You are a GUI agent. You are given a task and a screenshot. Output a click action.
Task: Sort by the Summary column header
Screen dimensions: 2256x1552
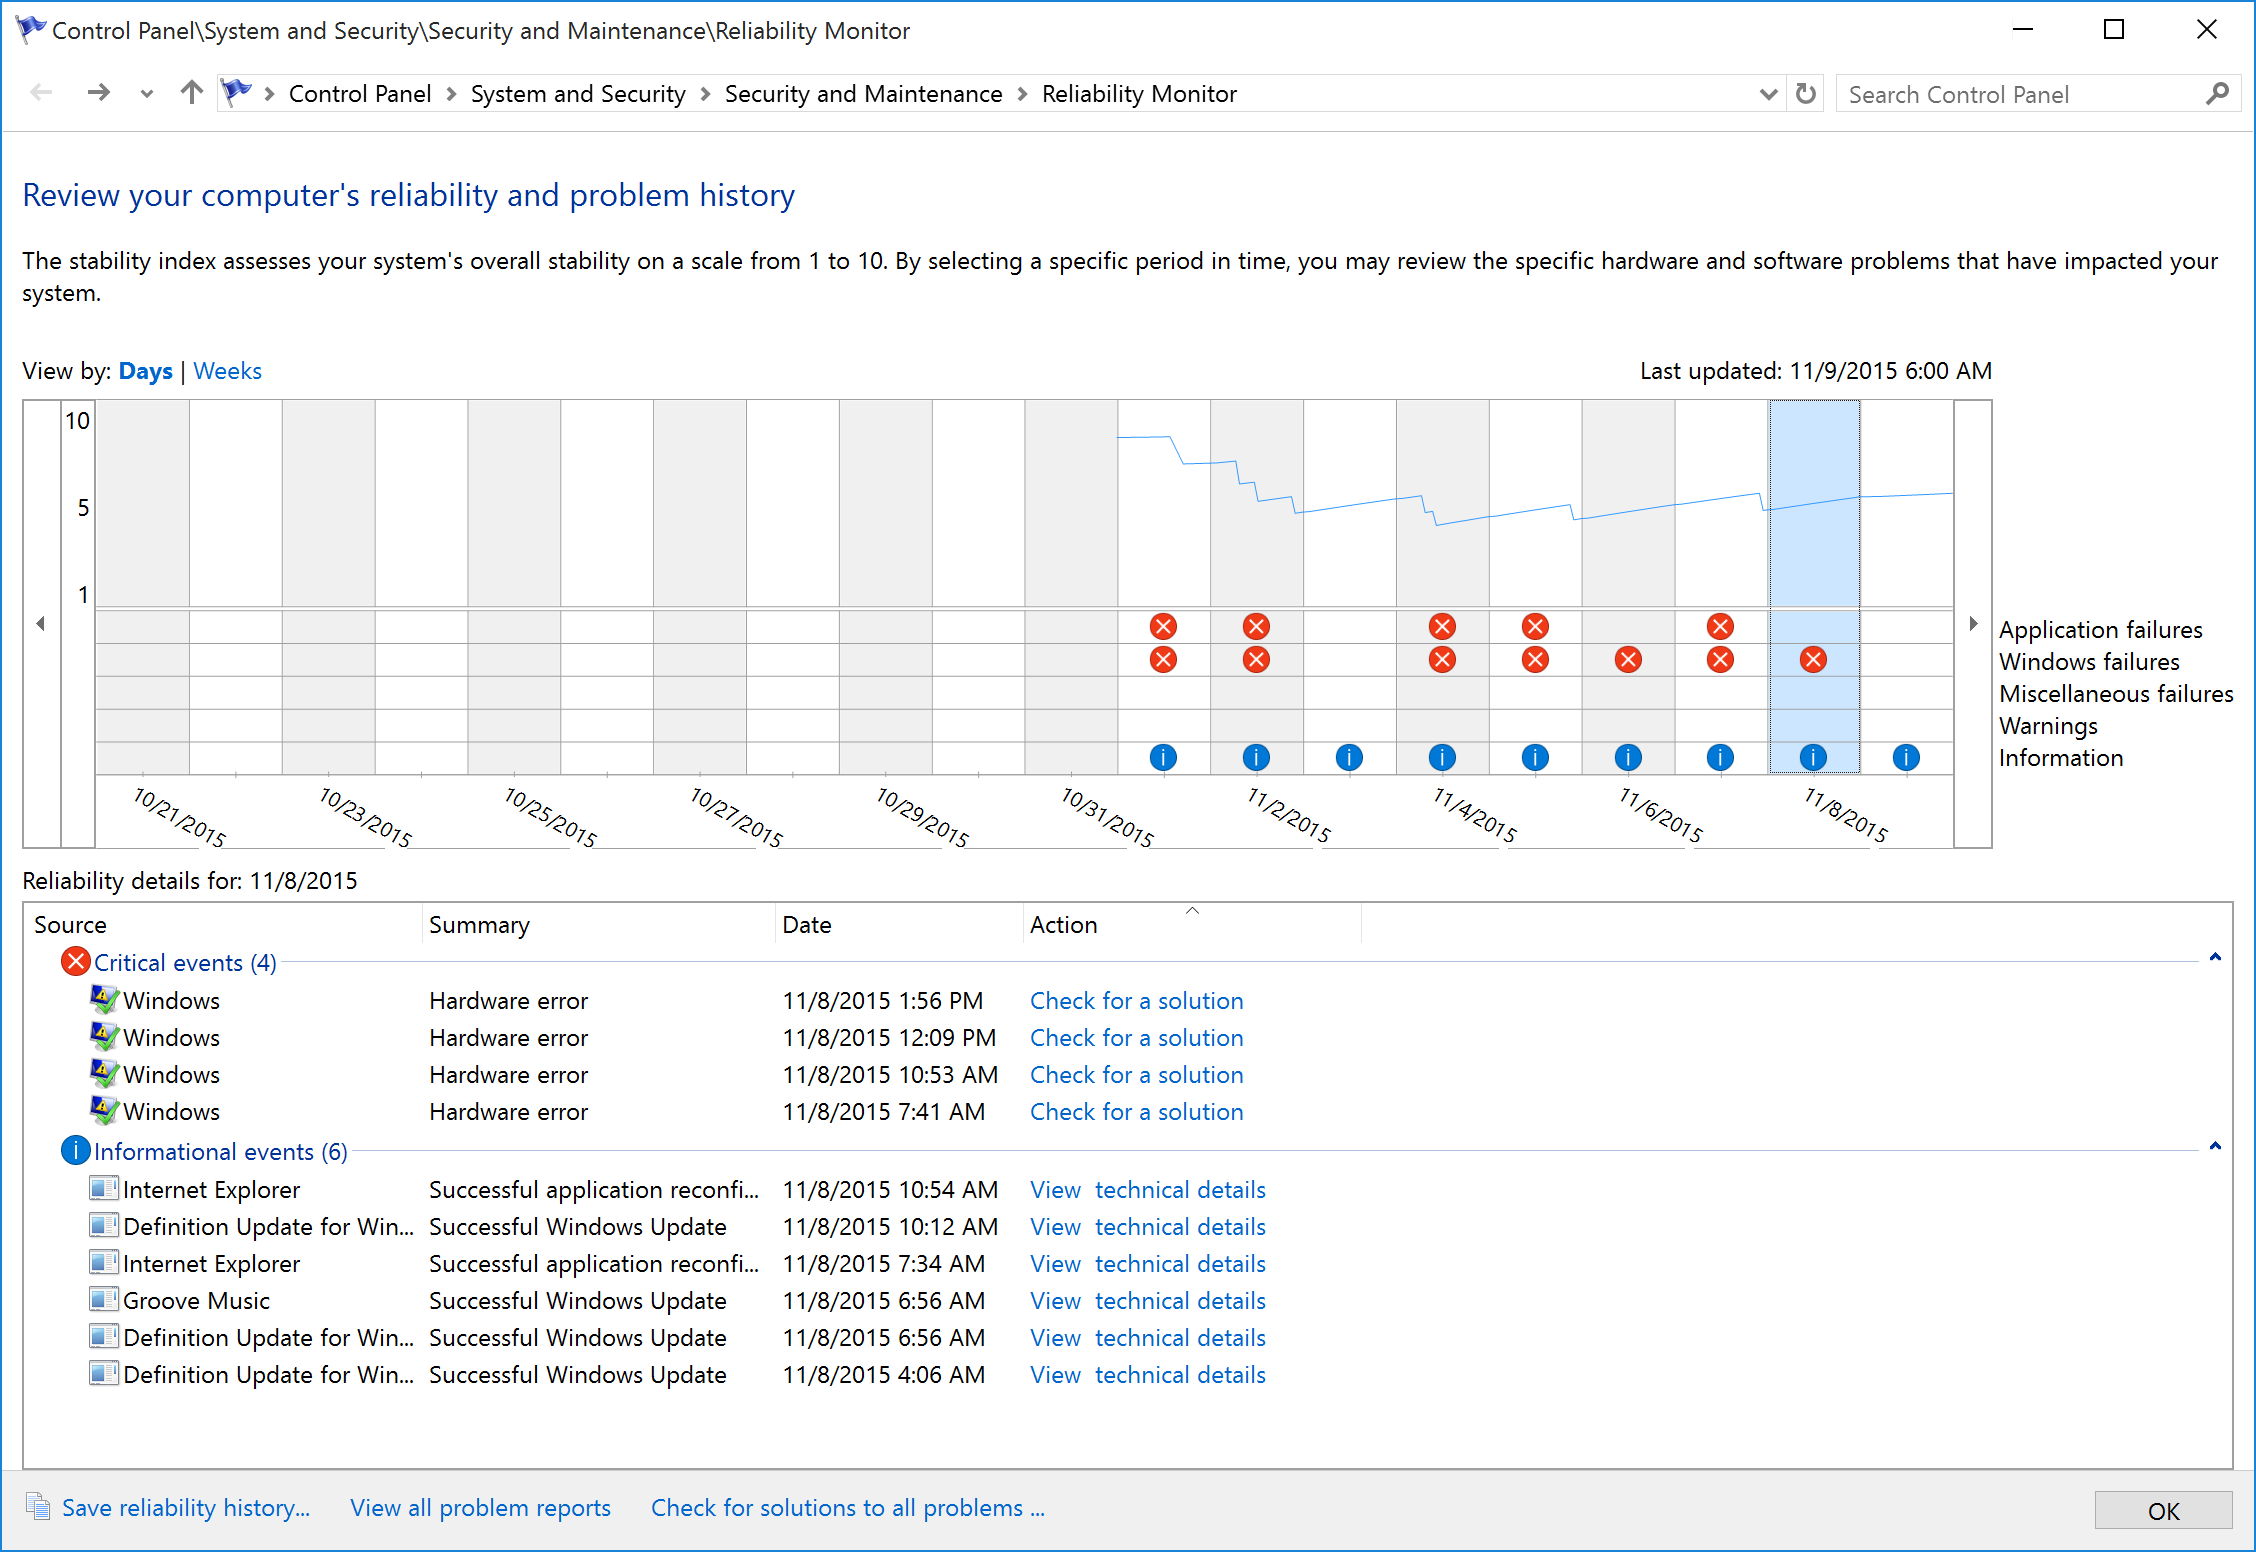[598, 925]
